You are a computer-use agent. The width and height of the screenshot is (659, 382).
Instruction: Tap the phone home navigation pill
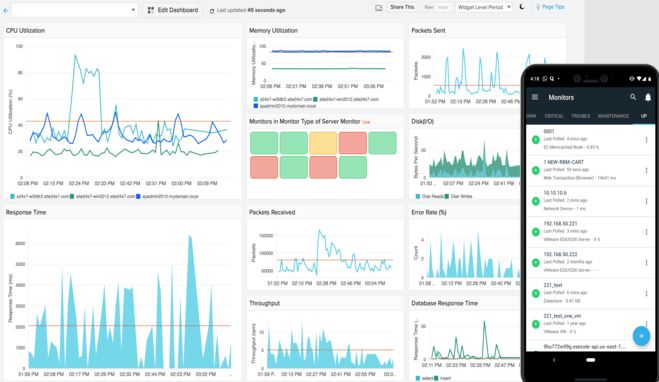pos(590,360)
